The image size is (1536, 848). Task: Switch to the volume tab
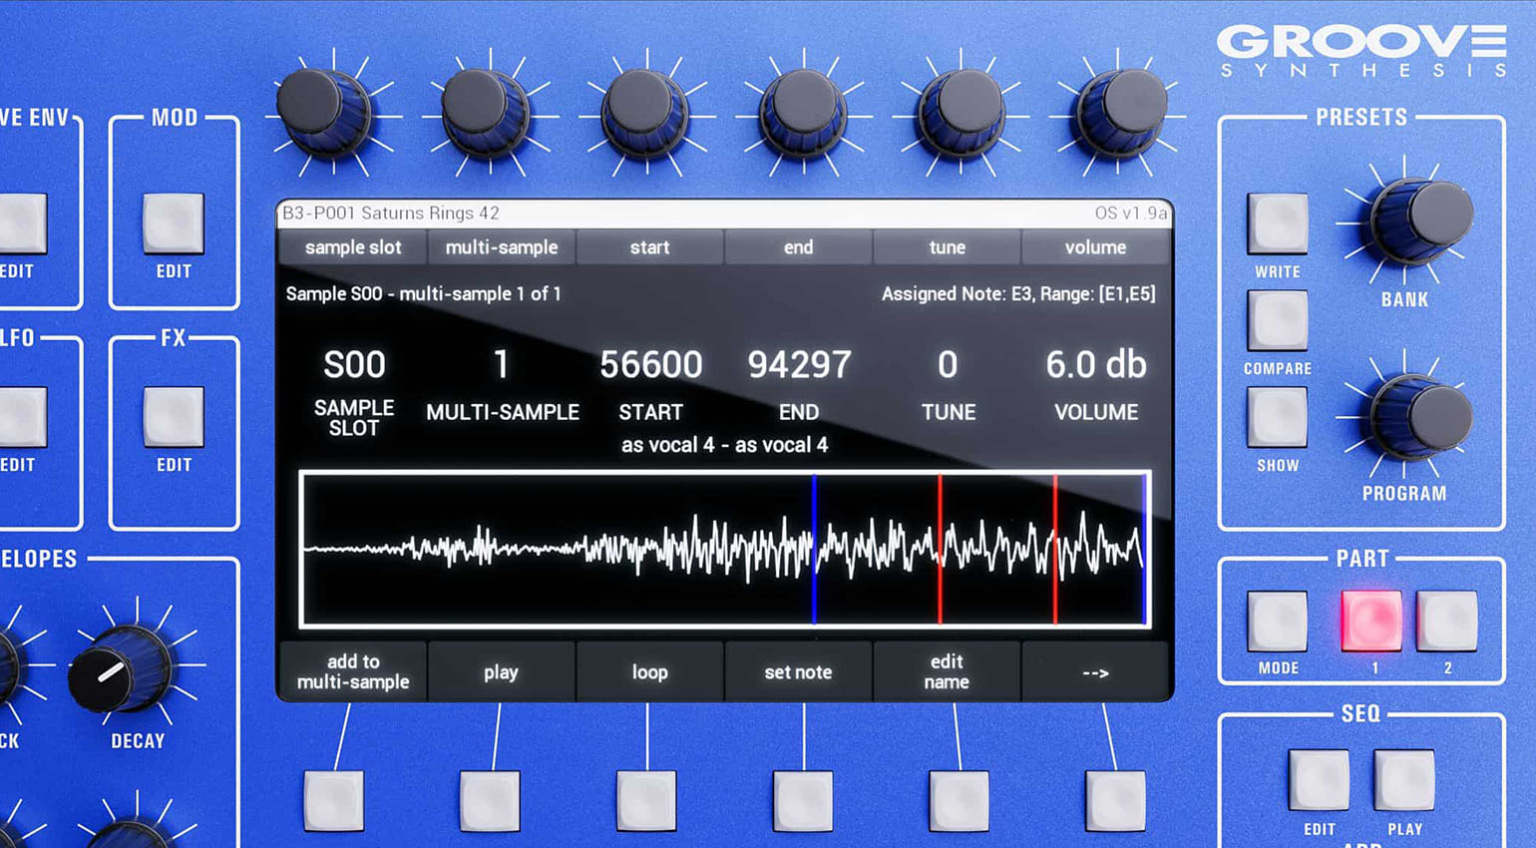point(1094,247)
